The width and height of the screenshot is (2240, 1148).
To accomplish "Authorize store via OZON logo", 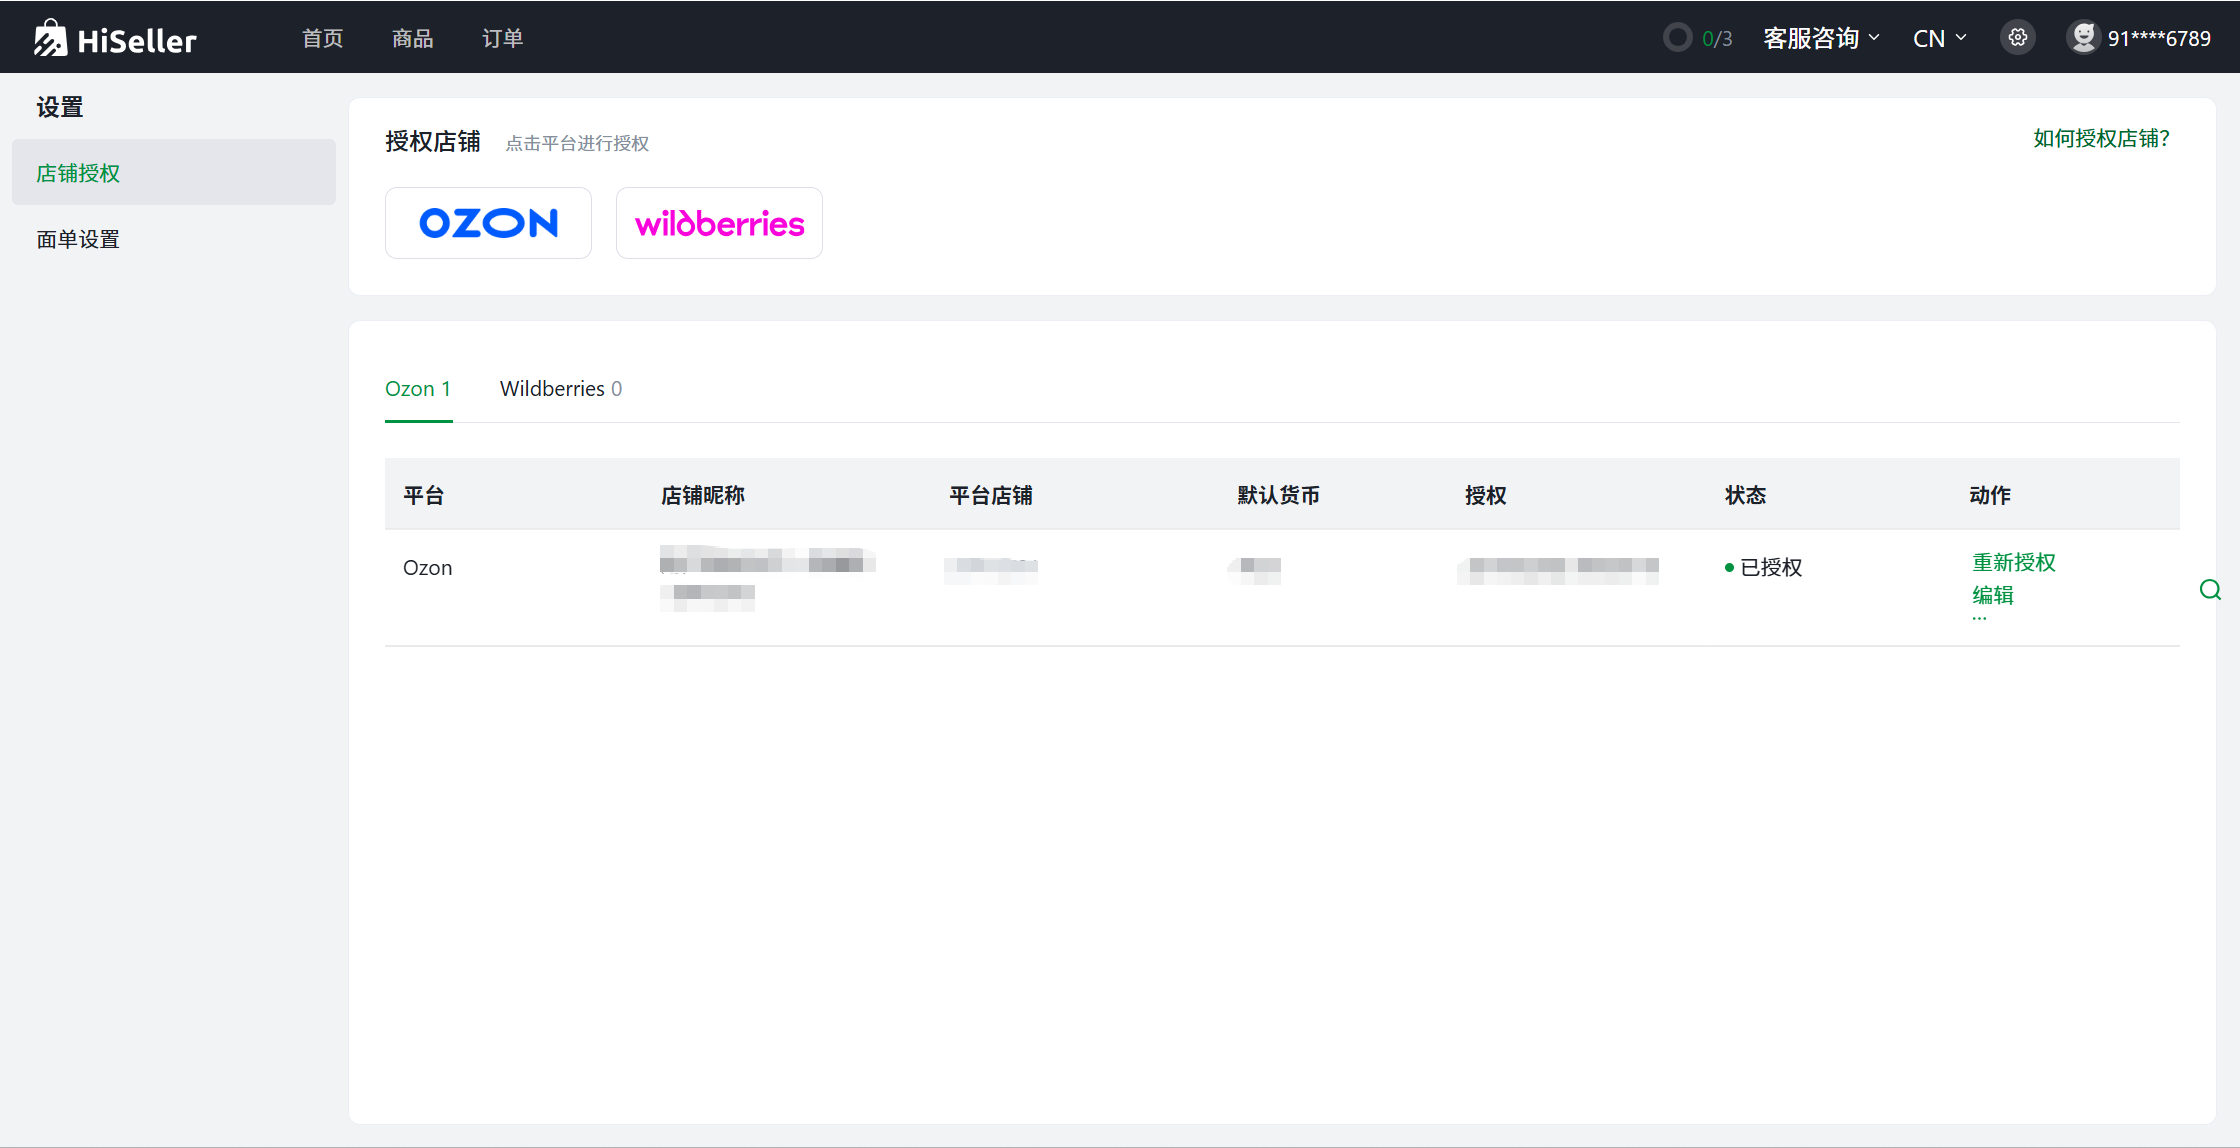I will [488, 223].
